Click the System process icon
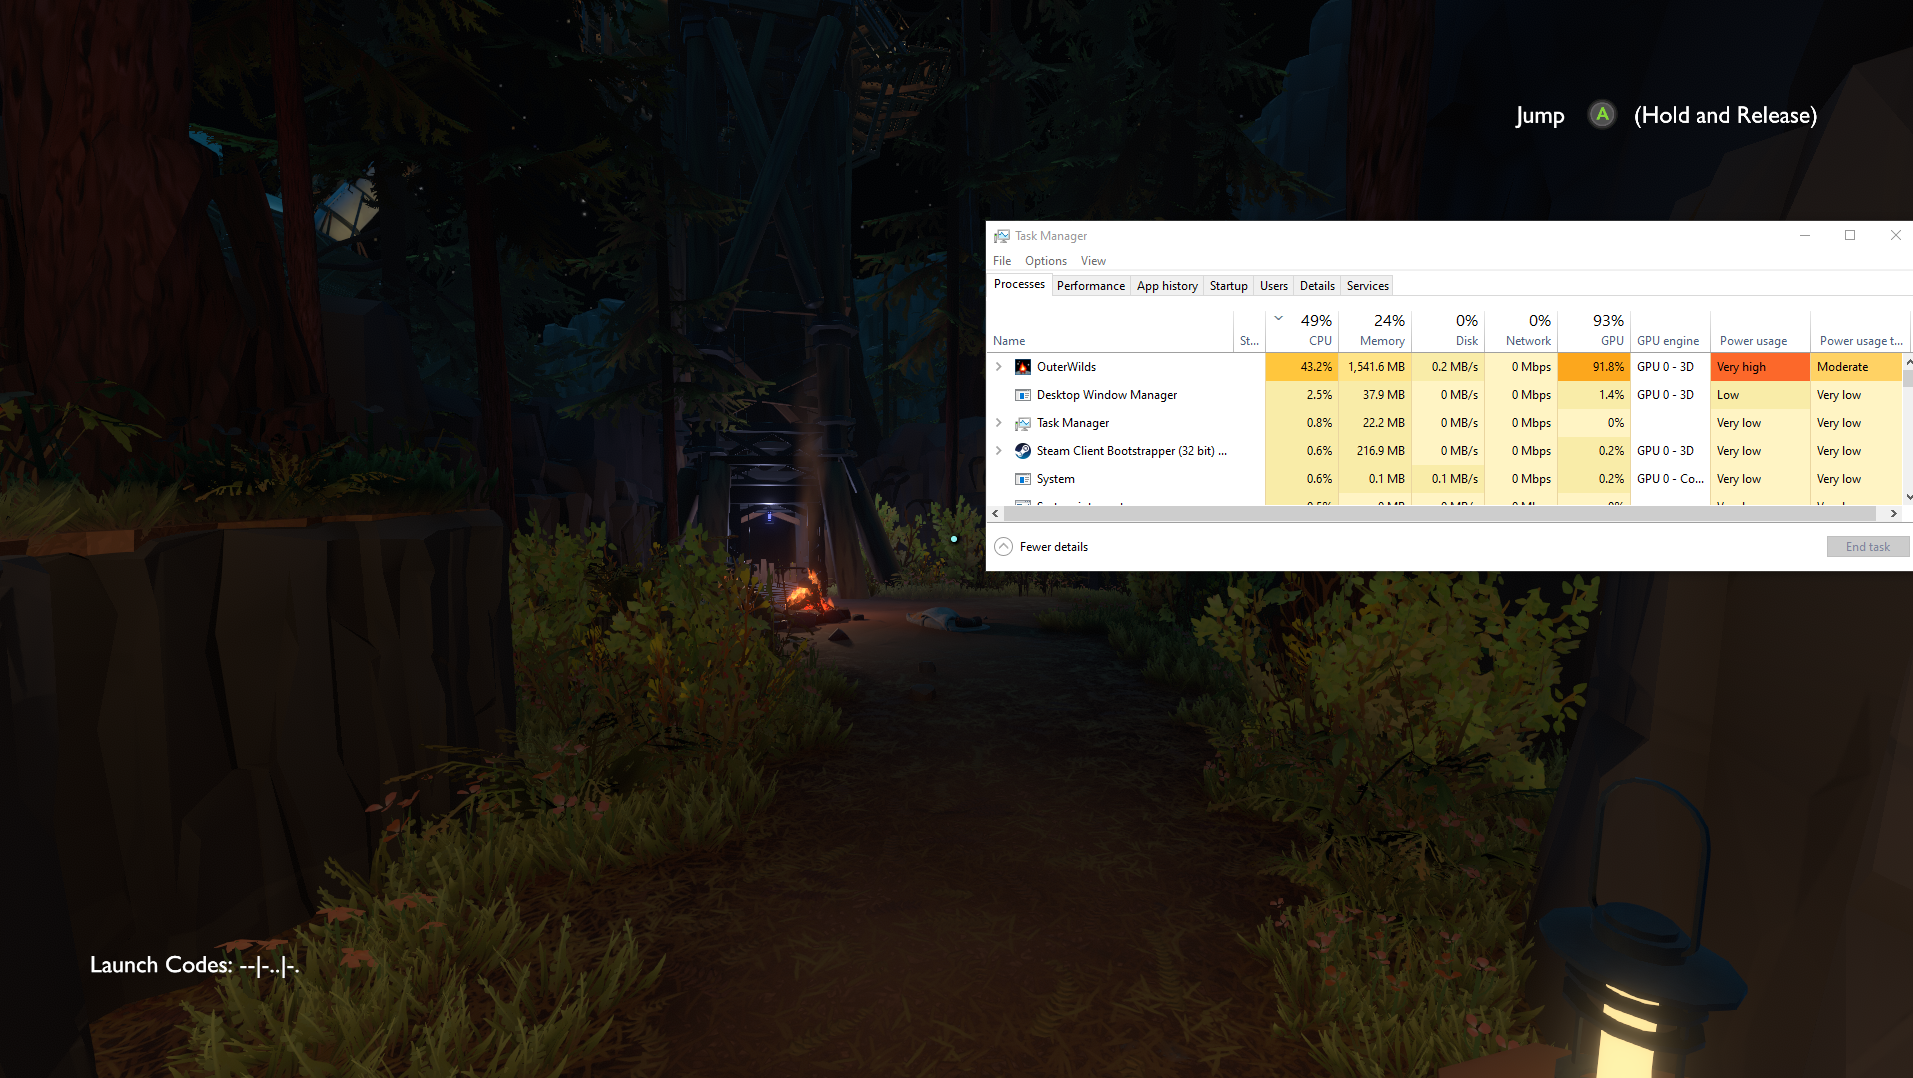This screenshot has height=1078, width=1913. (x=1023, y=479)
